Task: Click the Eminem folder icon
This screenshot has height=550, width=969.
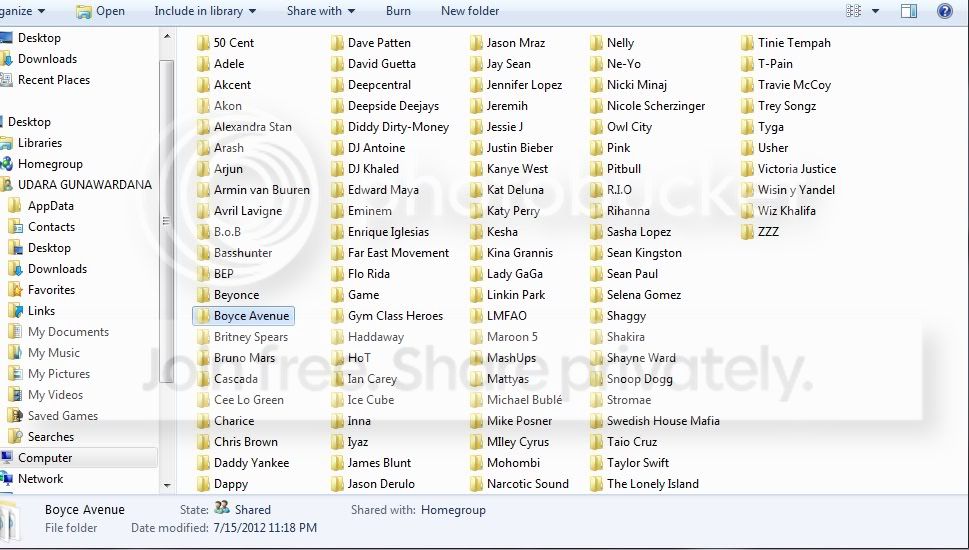Action: [x=337, y=211]
